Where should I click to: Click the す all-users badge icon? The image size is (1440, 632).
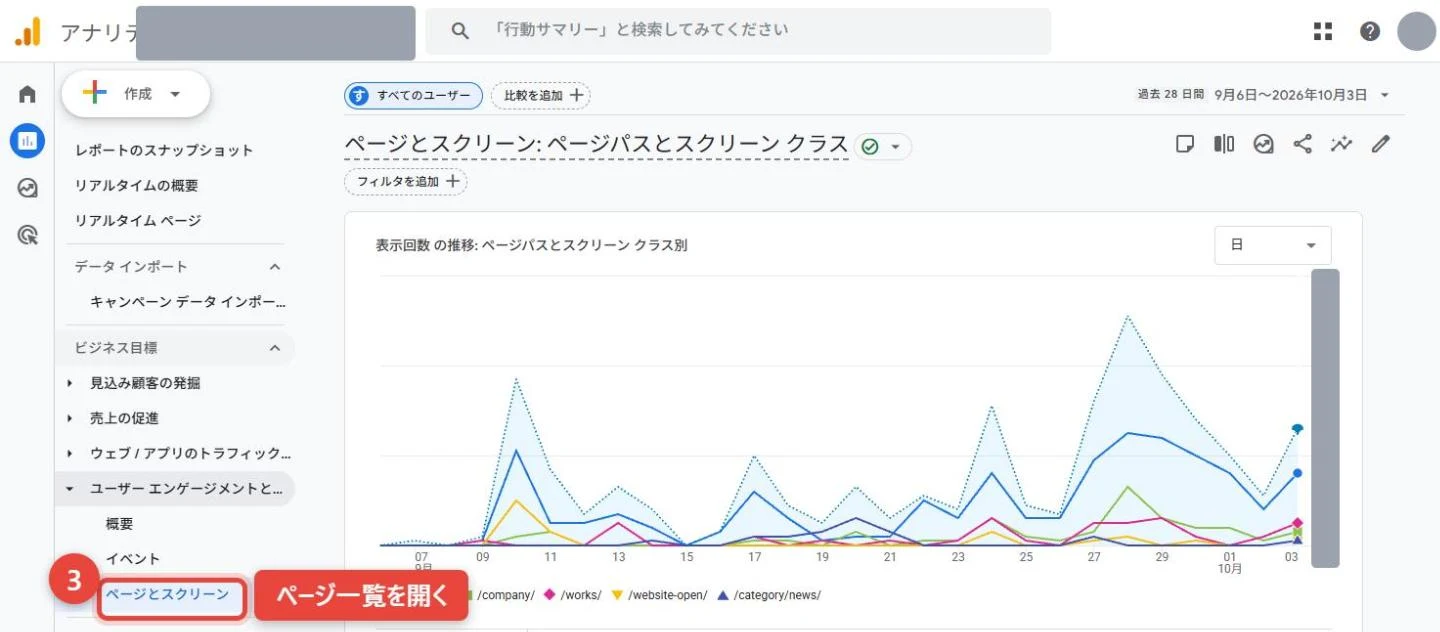point(359,95)
